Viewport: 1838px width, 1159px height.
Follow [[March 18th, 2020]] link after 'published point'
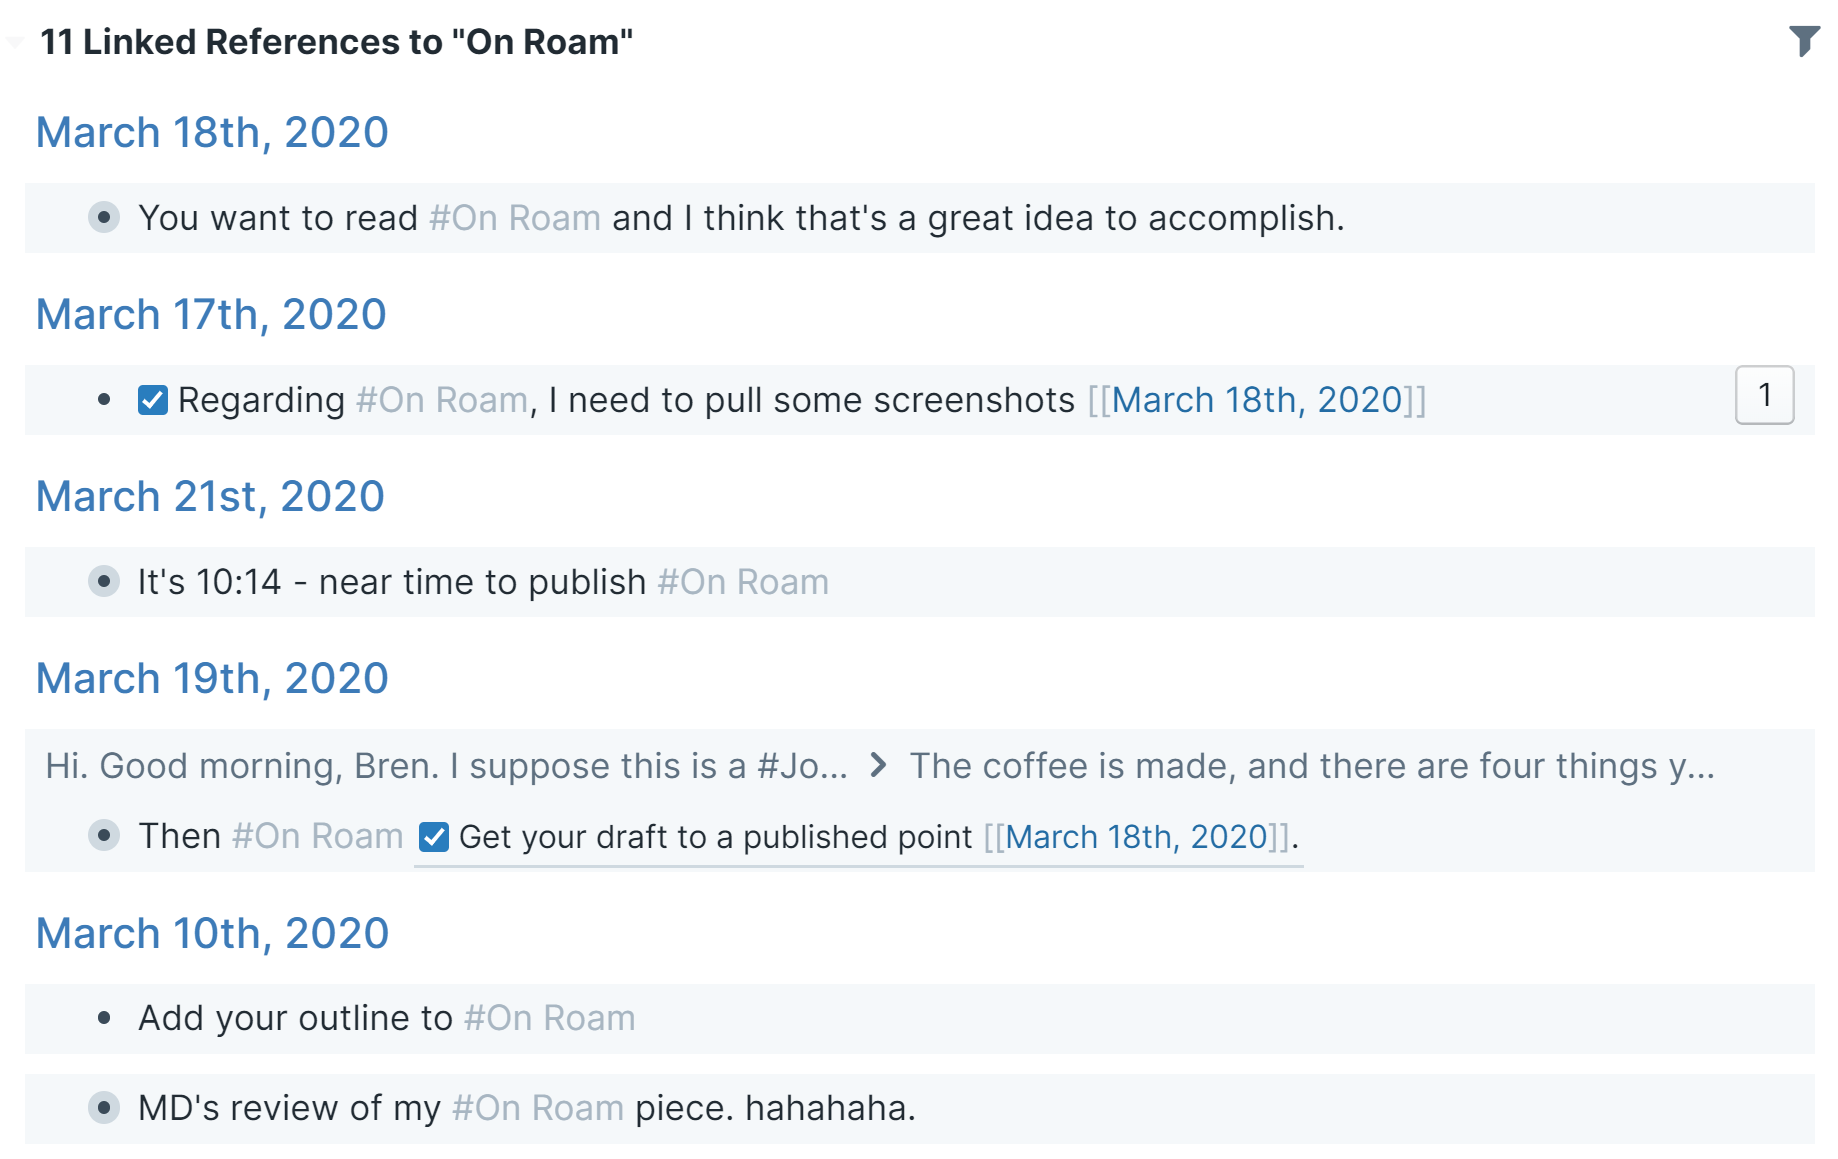pyautogui.click(x=1137, y=836)
